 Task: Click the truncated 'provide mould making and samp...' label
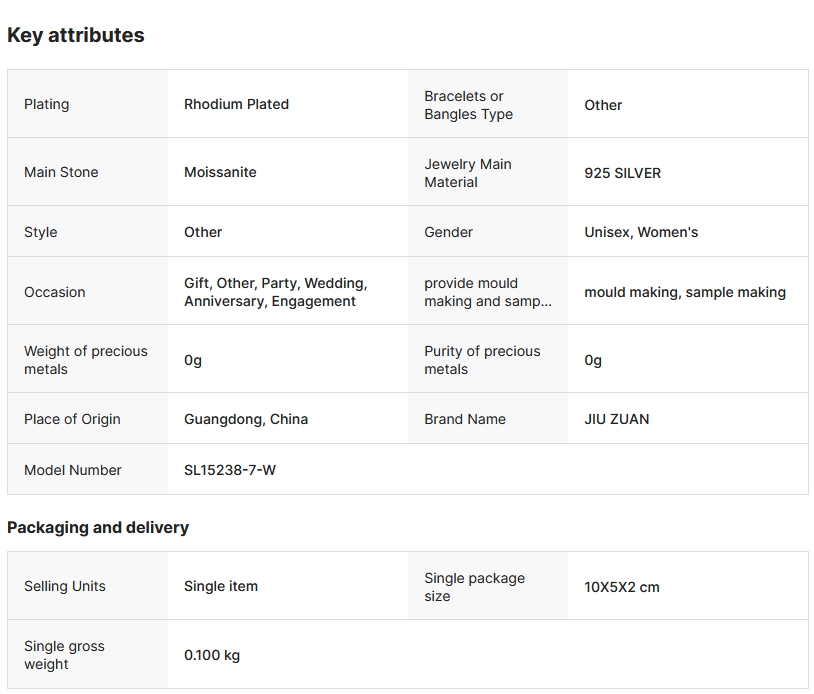pos(487,292)
